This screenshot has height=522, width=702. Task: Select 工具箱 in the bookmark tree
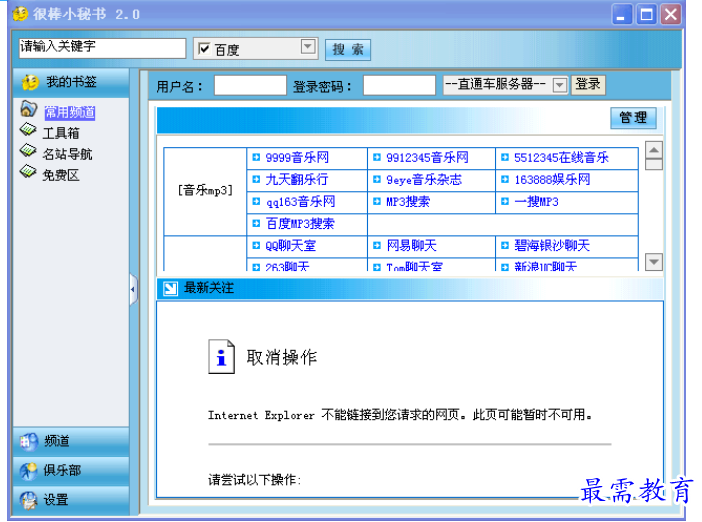tap(61, 133)
